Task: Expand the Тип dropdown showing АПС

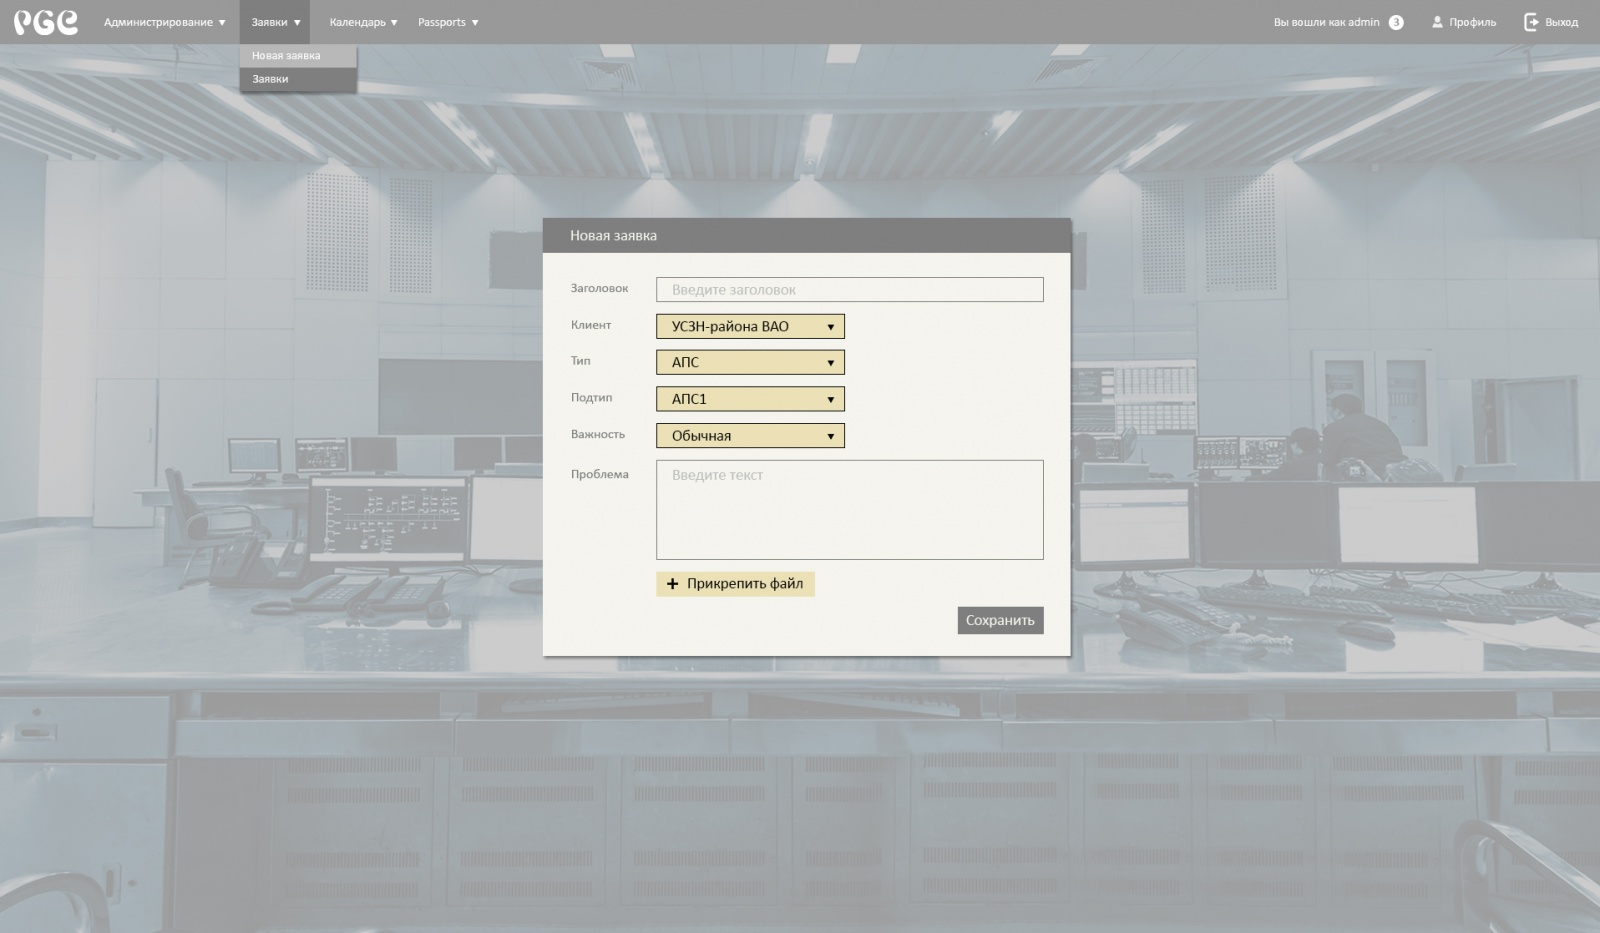Action: (x=750, y=362)
